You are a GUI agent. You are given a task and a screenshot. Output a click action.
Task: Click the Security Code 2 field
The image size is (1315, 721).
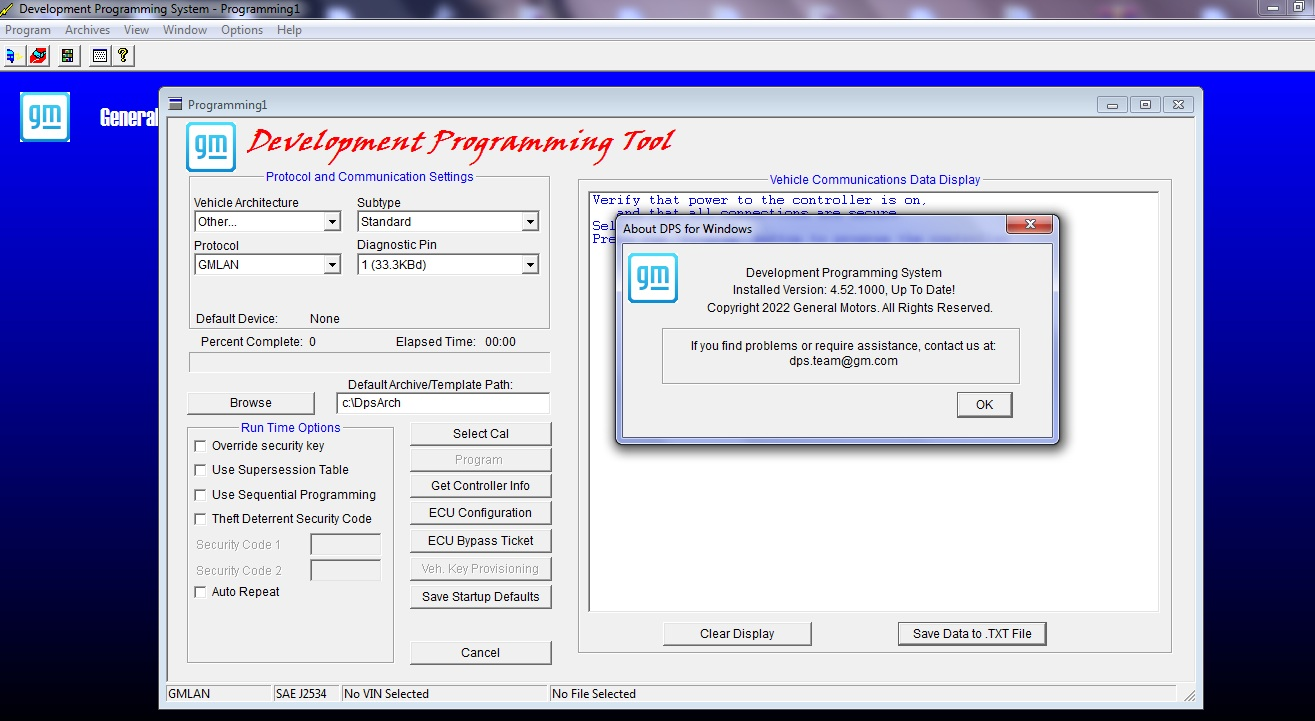pos(346,570)
